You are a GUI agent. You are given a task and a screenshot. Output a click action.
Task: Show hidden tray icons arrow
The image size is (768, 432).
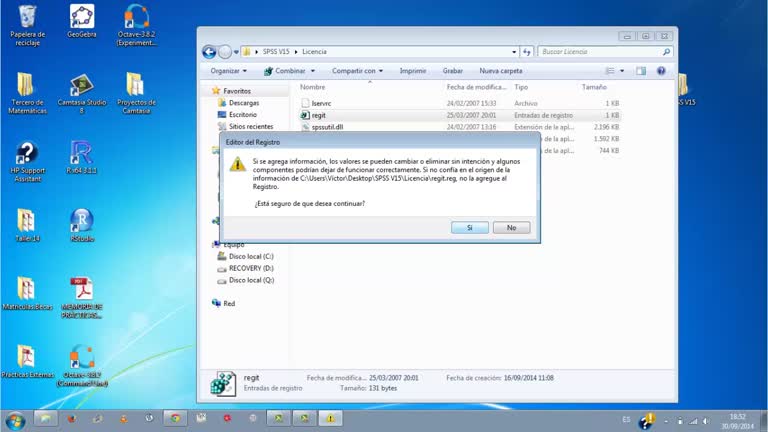click(666, 421)
